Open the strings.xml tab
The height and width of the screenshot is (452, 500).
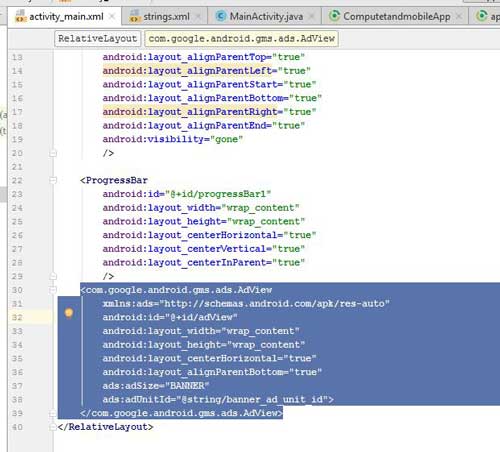166,16
